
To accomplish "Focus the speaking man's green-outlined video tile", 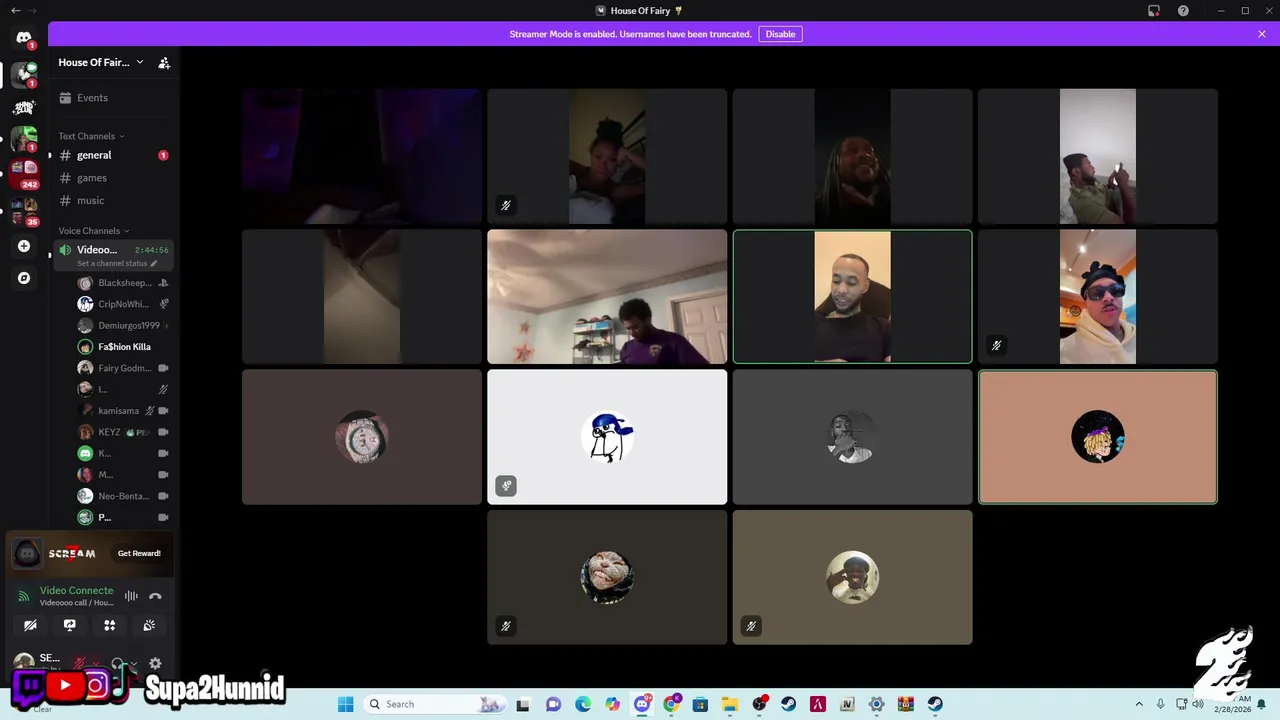I will coord(852,297).
